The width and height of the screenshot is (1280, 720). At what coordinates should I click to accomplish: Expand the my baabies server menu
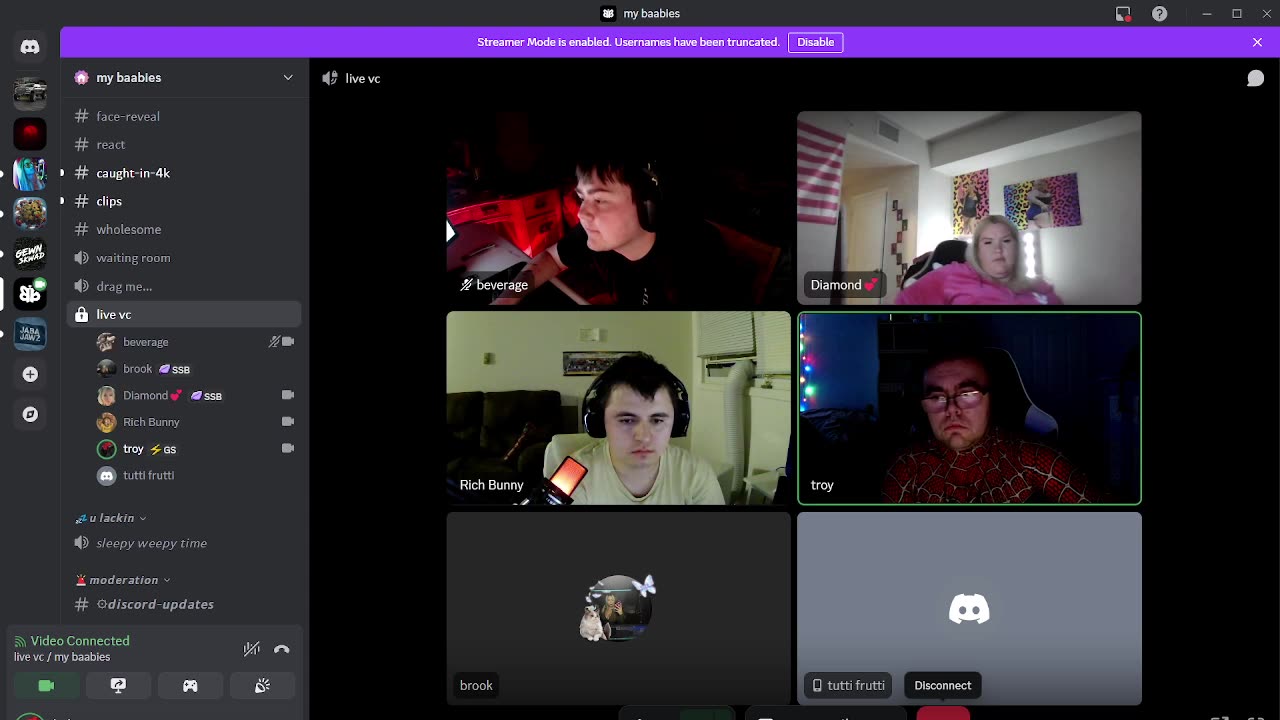(x=288, y=78)
